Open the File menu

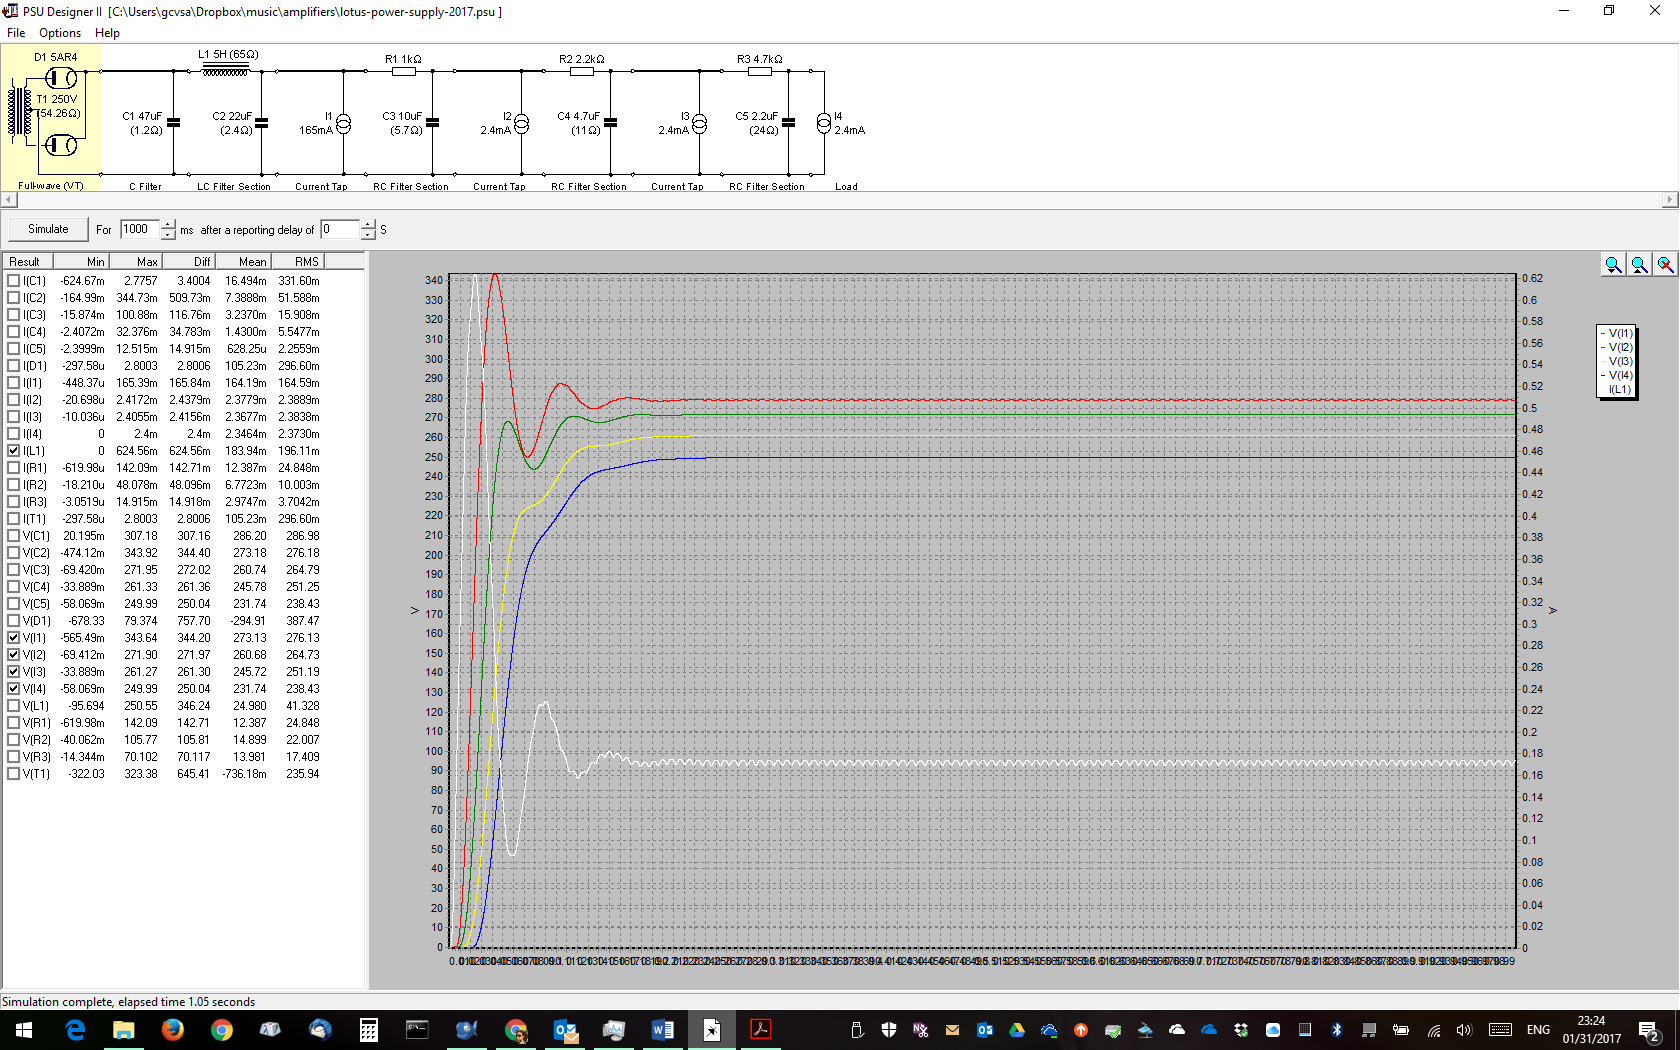16,33
